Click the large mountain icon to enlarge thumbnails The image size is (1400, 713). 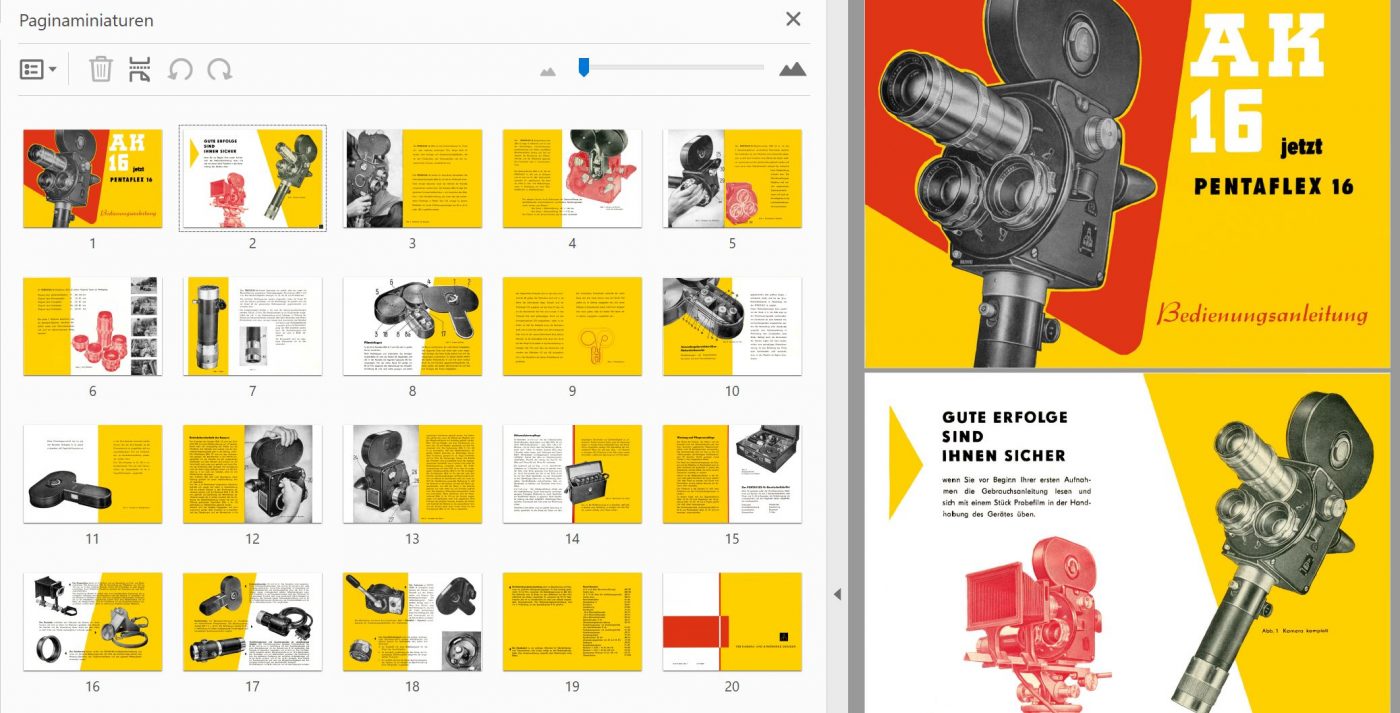coord(792,69)
